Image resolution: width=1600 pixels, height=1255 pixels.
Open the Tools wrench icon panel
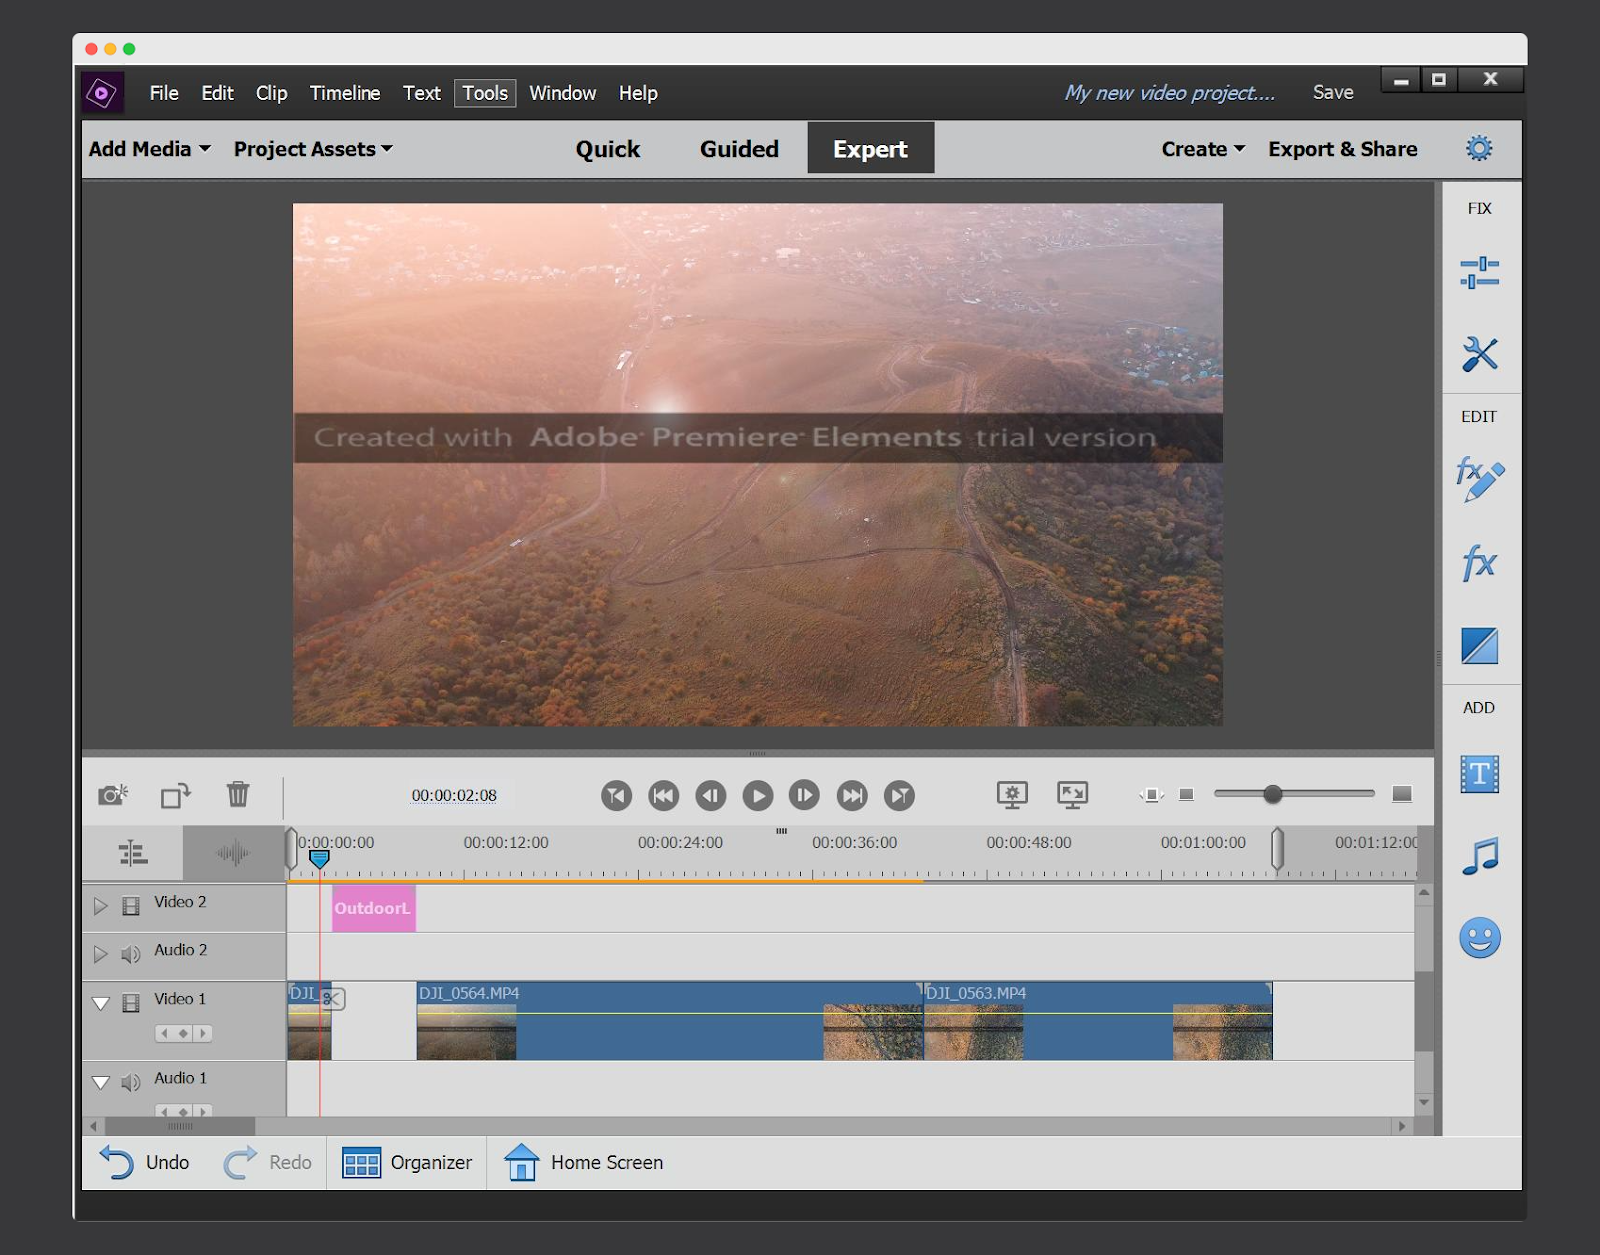(1479, 354)
